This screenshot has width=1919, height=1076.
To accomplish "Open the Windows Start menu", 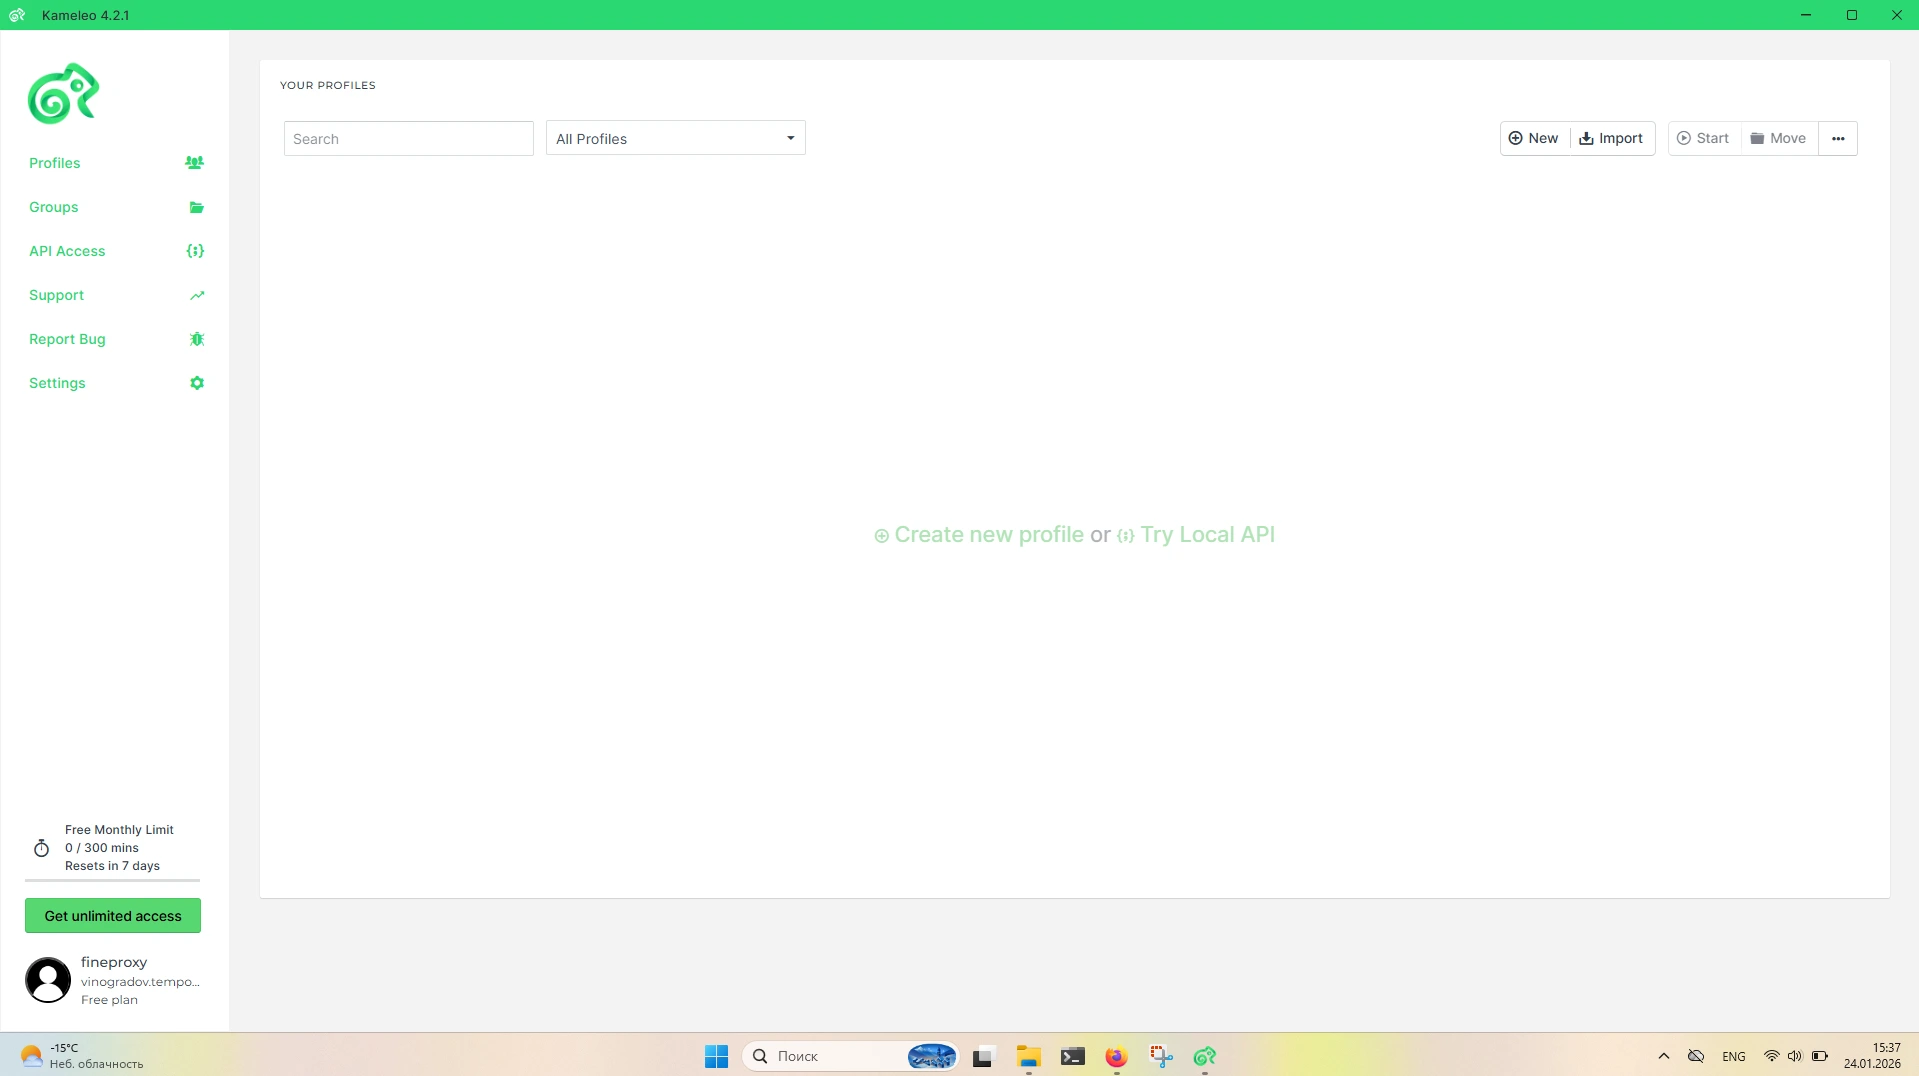I will click(716, 1056).
